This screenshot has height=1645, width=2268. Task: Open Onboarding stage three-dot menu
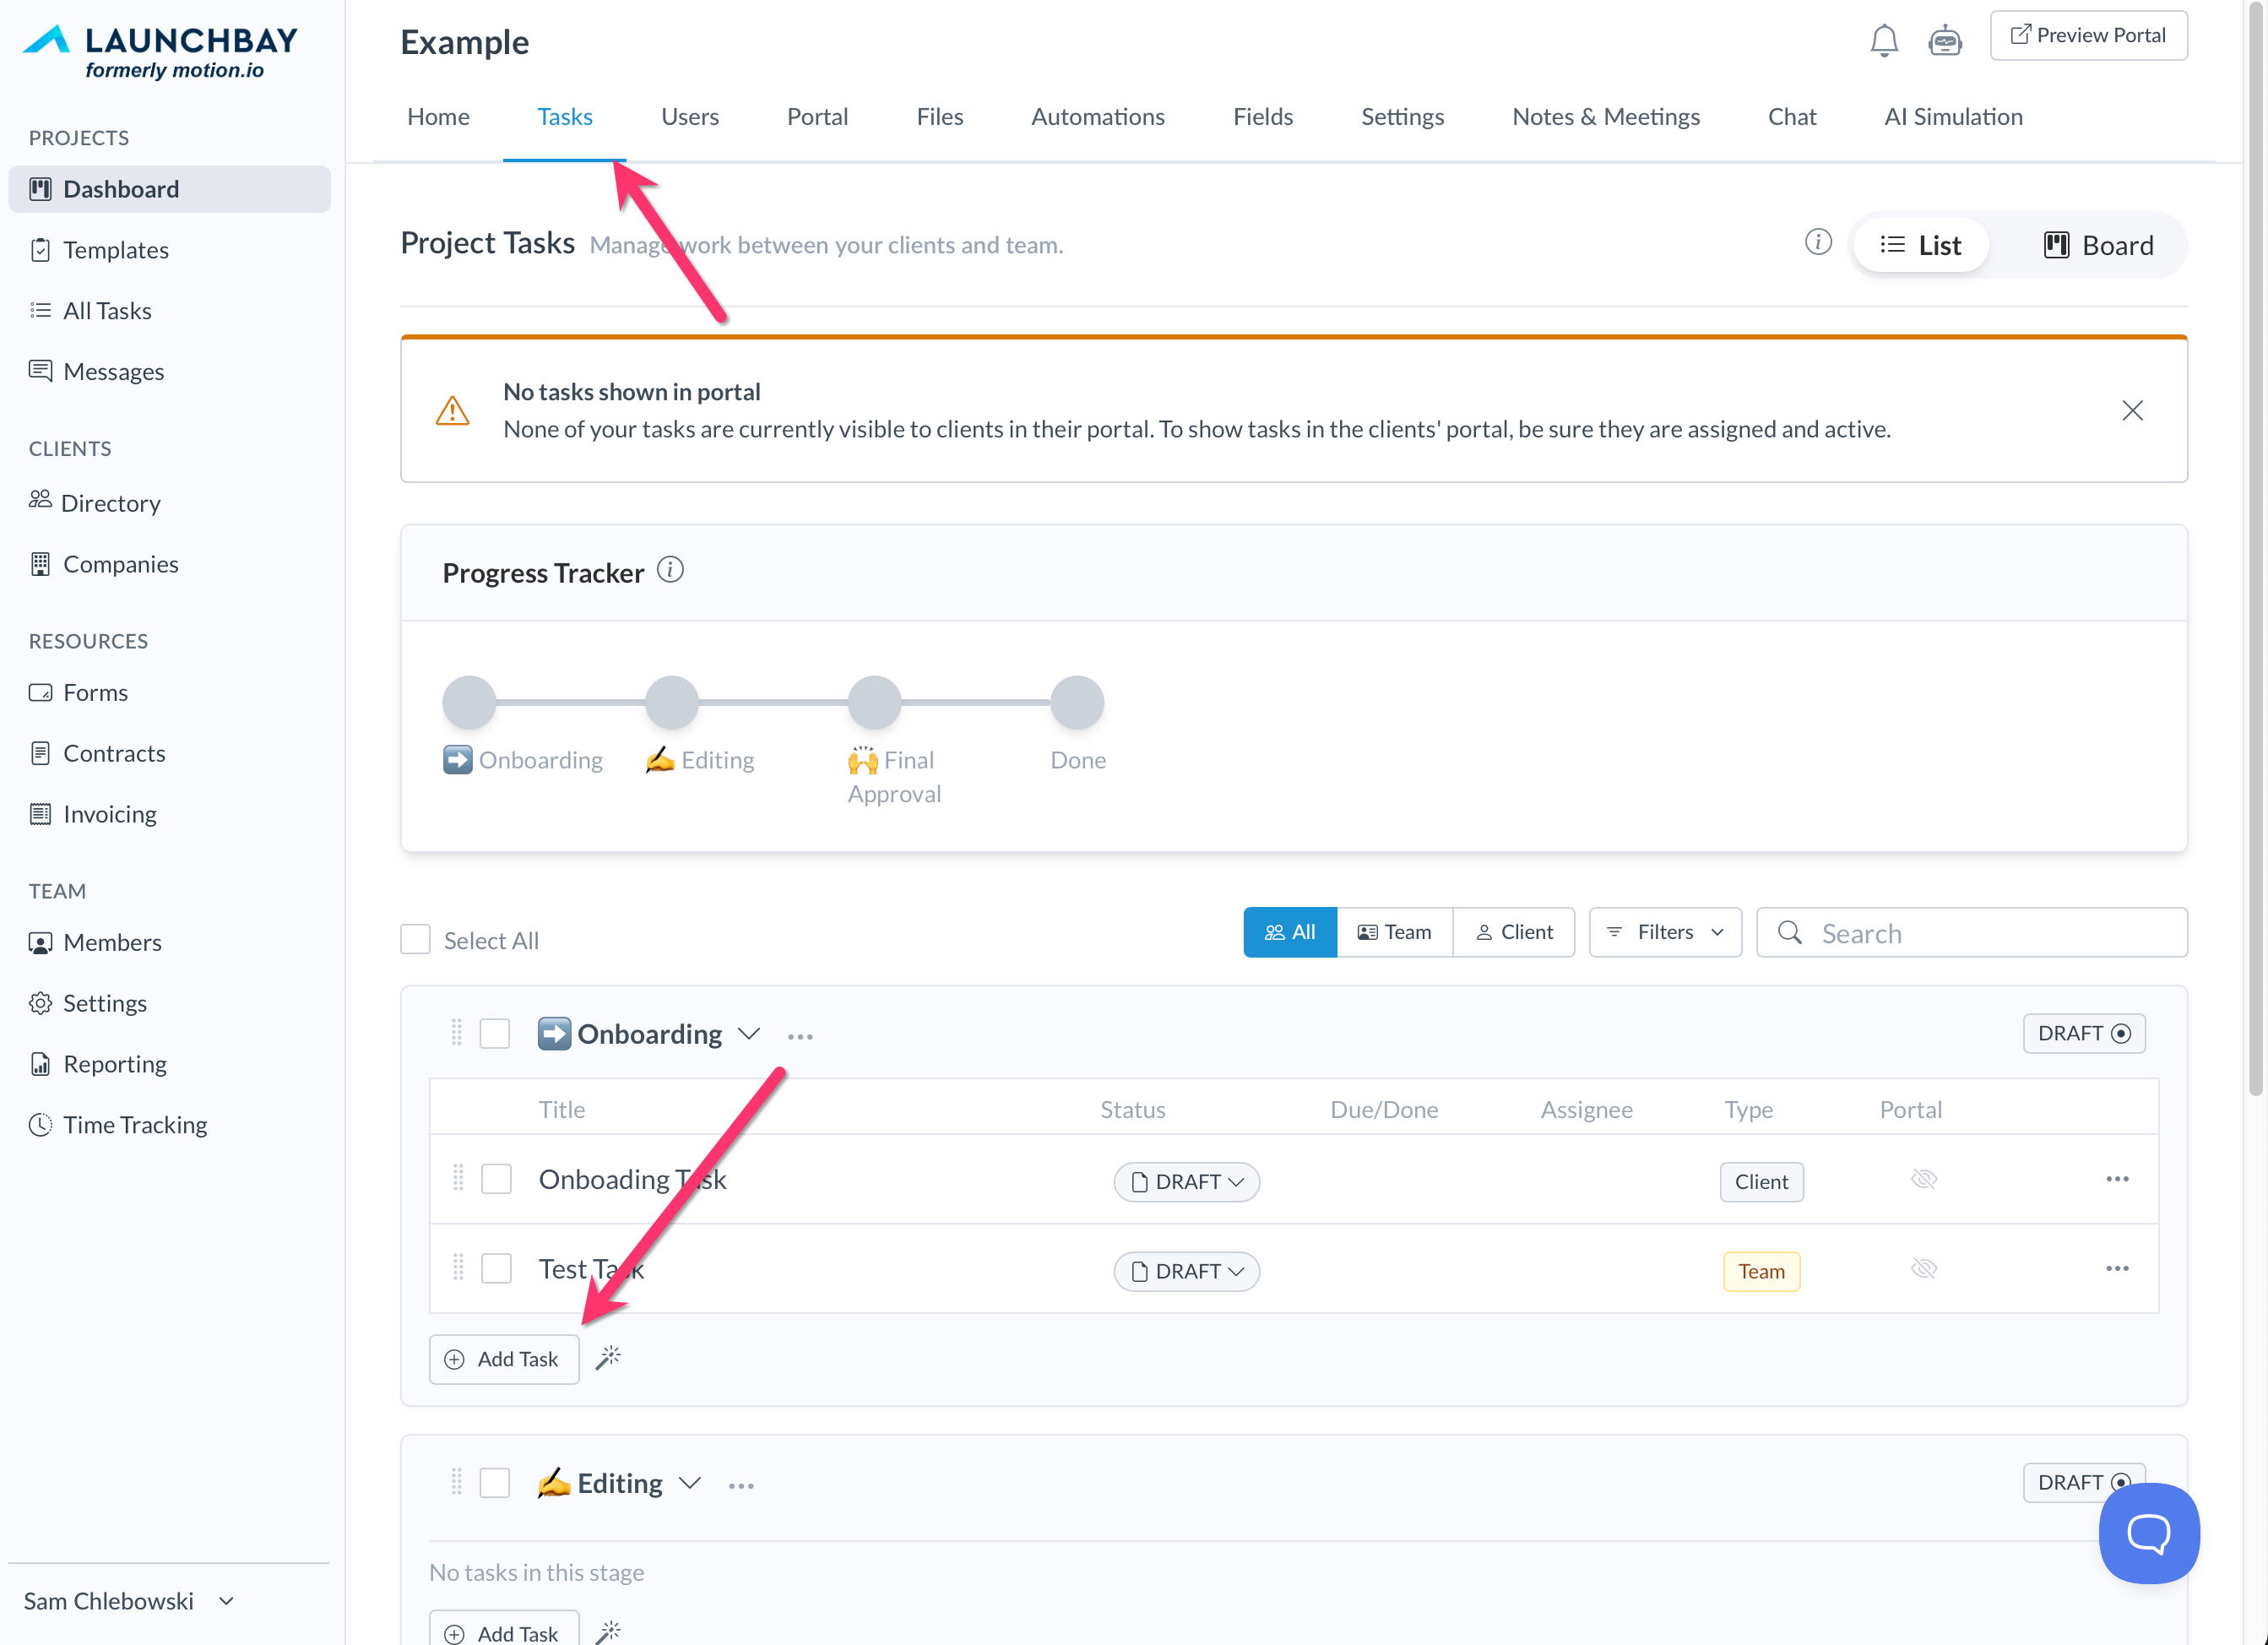800,1036
